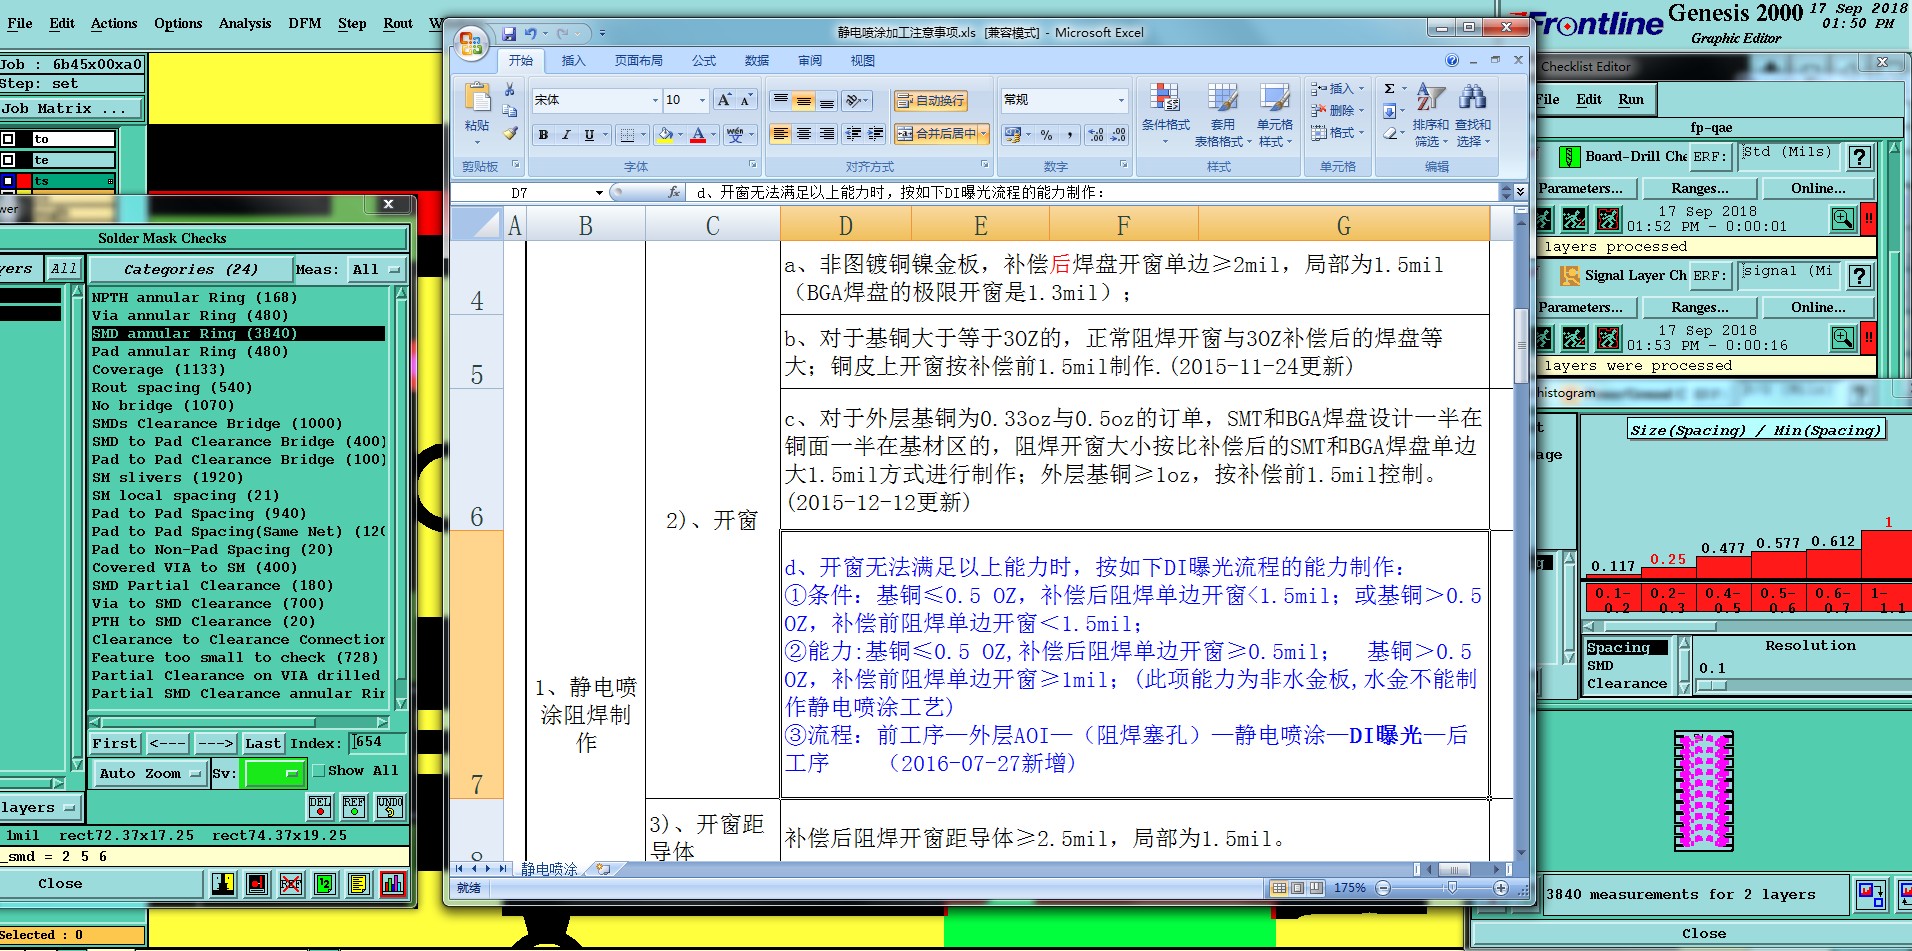Click the Increase Font Size icon

point(724,100)
